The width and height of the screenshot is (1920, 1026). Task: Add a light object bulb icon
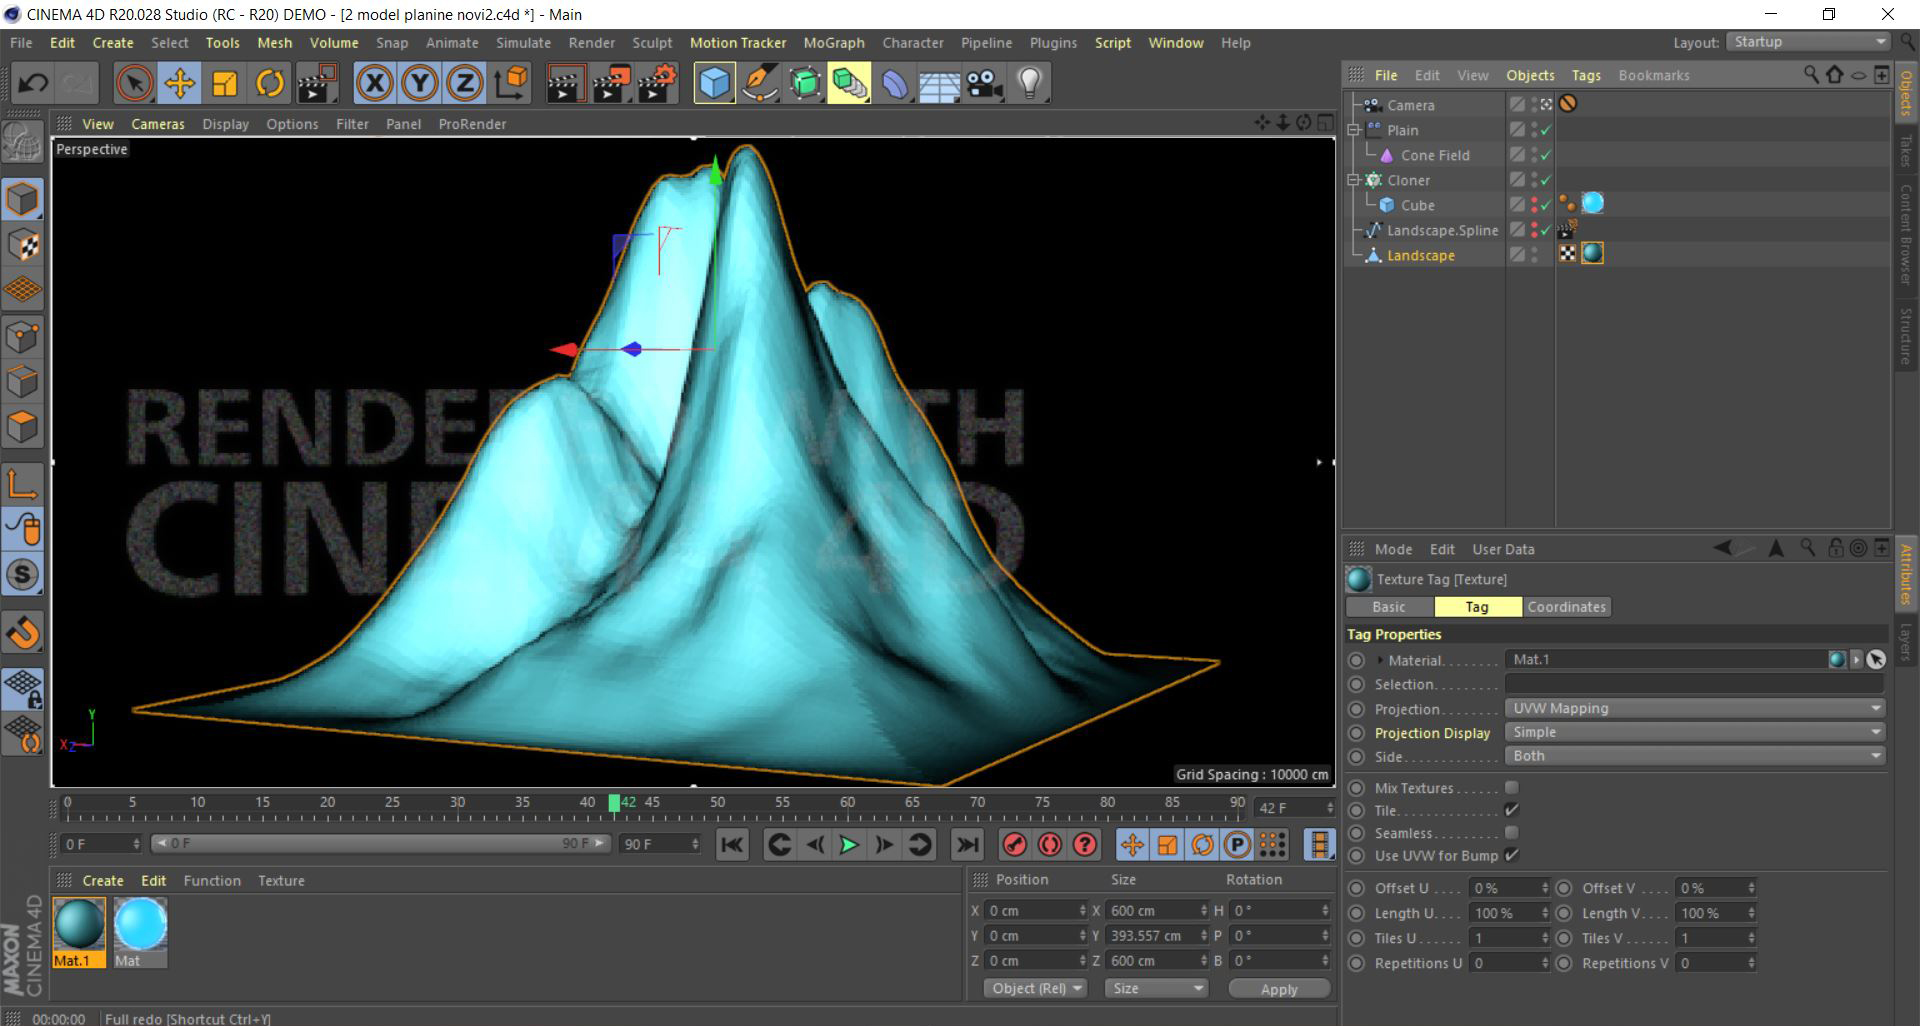point(1029,83)
